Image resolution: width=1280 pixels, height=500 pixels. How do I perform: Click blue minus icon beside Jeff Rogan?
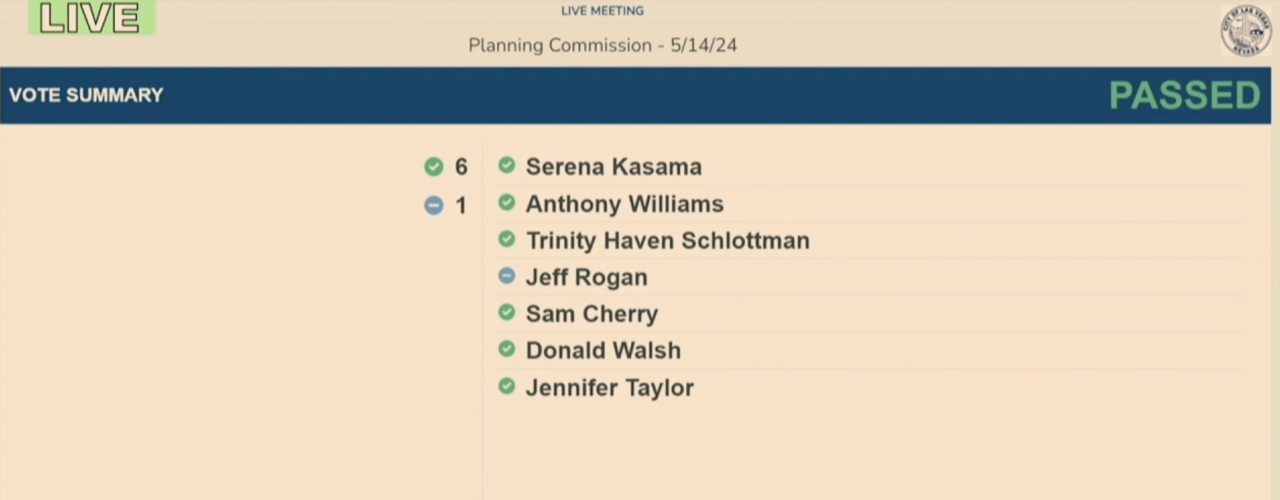tap(507, 276)
